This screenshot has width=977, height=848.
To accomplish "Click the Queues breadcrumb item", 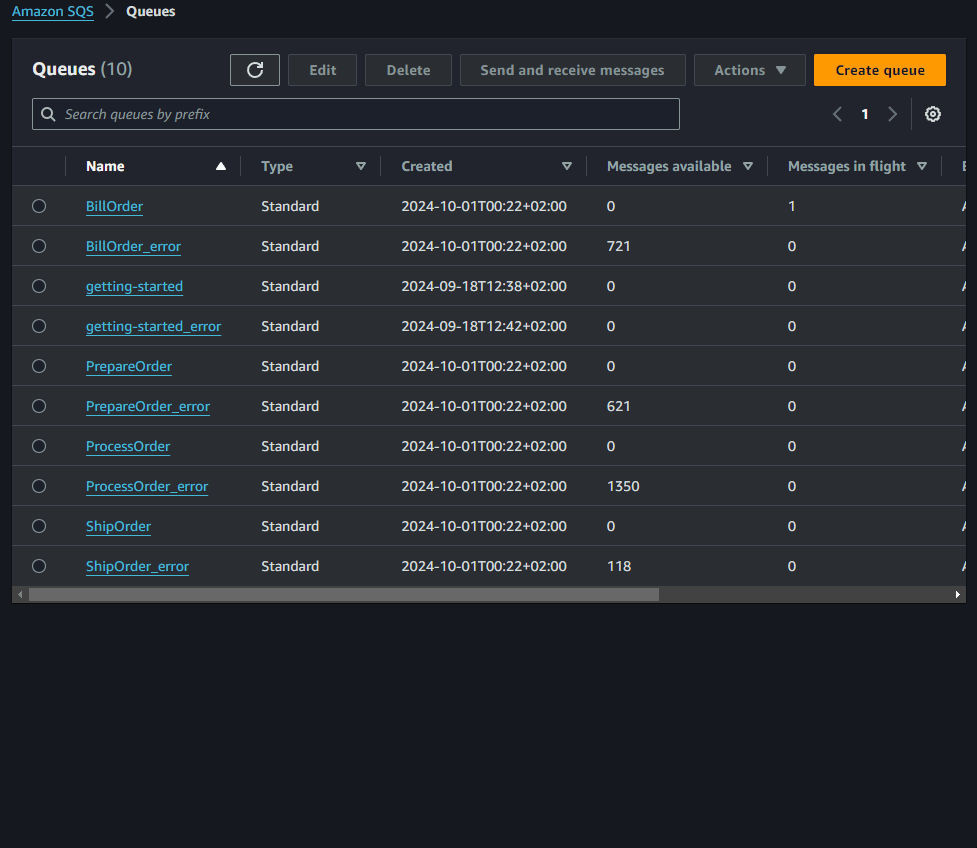I will [x=150, y=11].
